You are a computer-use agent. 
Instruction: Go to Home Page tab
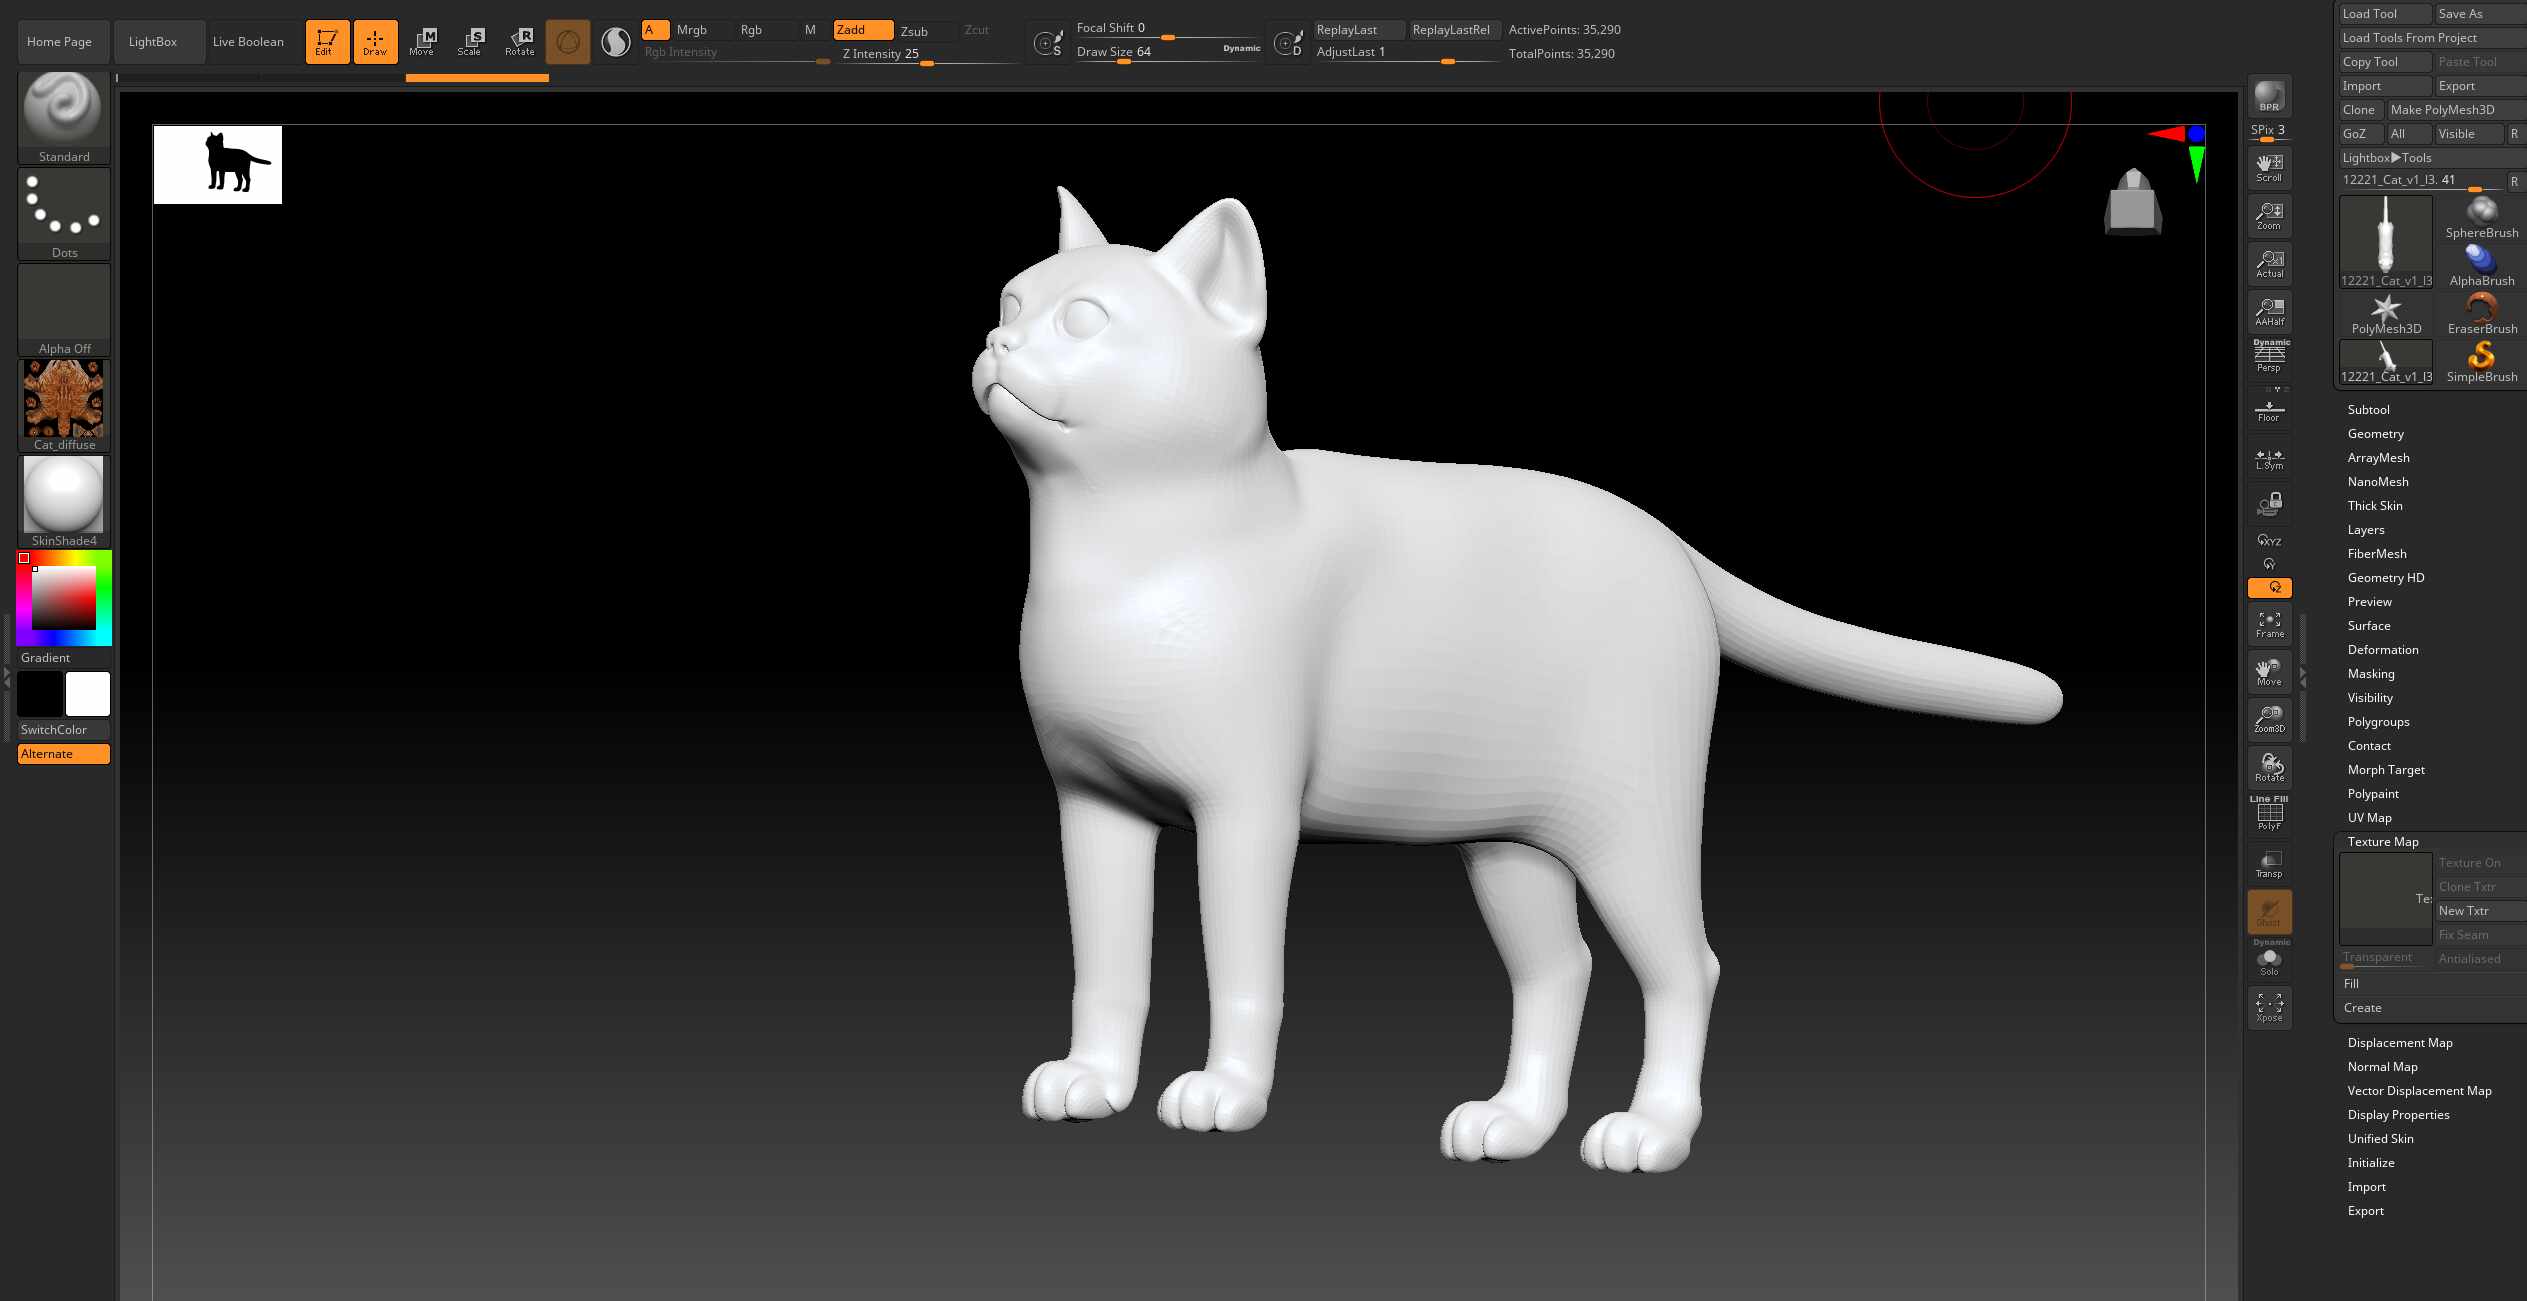(x=59, y=42)
